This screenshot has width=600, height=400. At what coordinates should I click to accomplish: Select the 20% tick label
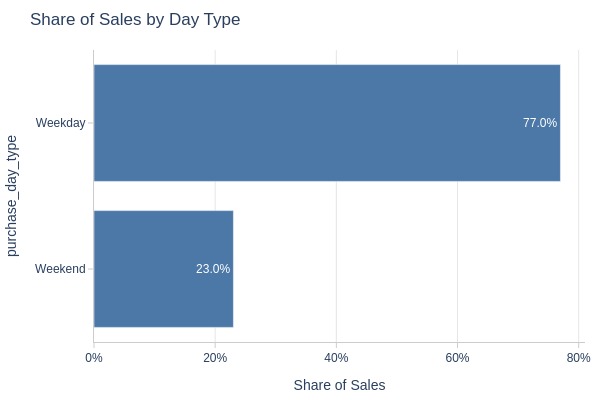215,358
